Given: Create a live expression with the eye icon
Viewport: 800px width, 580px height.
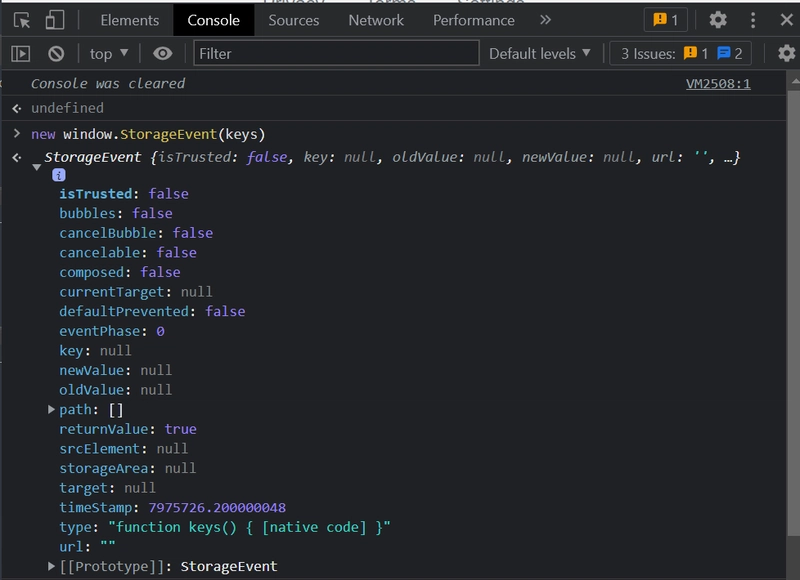Looking at the screenshot, I should pos(163,54).
